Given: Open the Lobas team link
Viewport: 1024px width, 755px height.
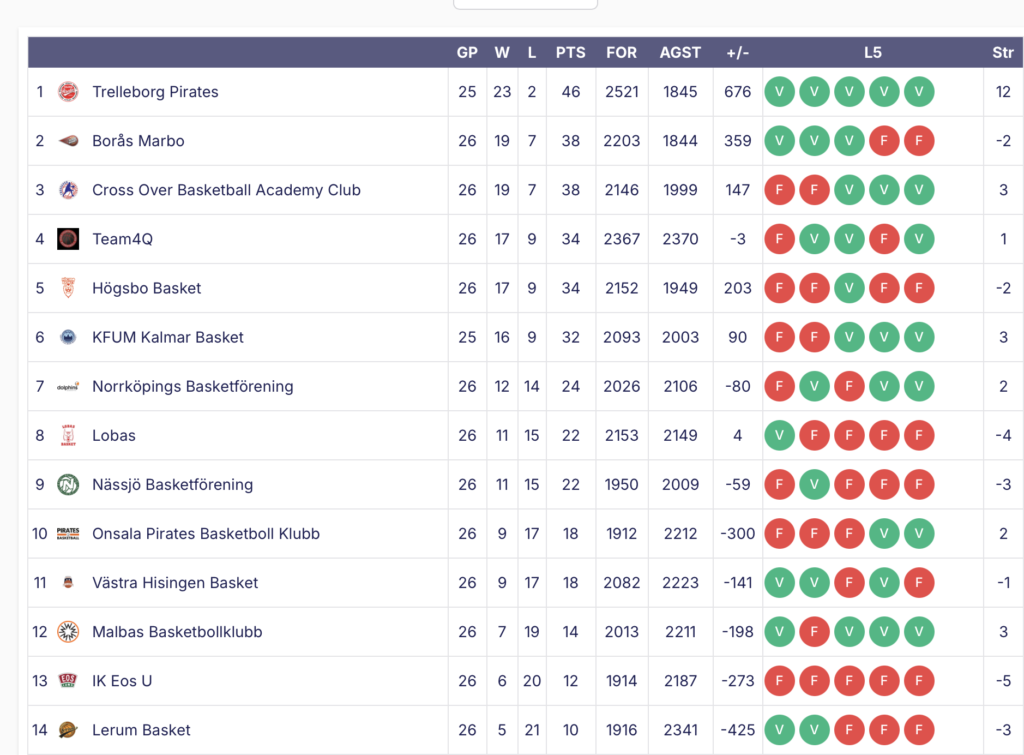Looking at the screenshot, I should tap(114, 436).
